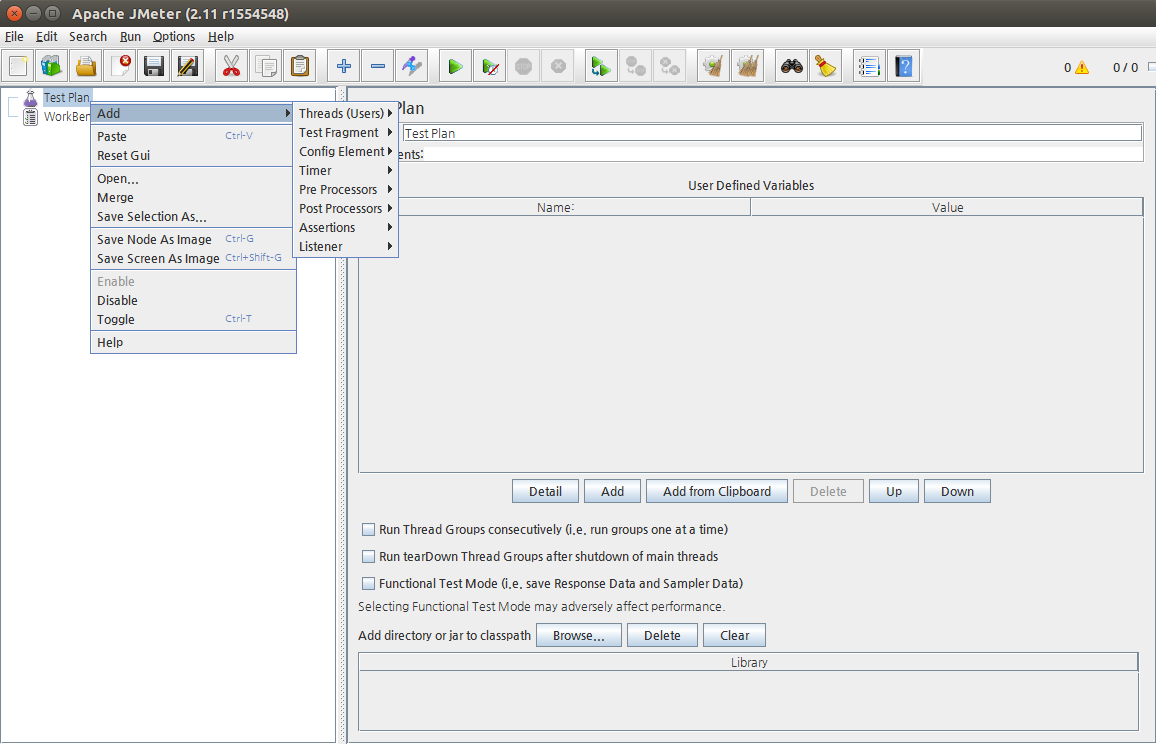Click the Clear broom icon
Screen dimensions: 1156x744
[714, 66]
